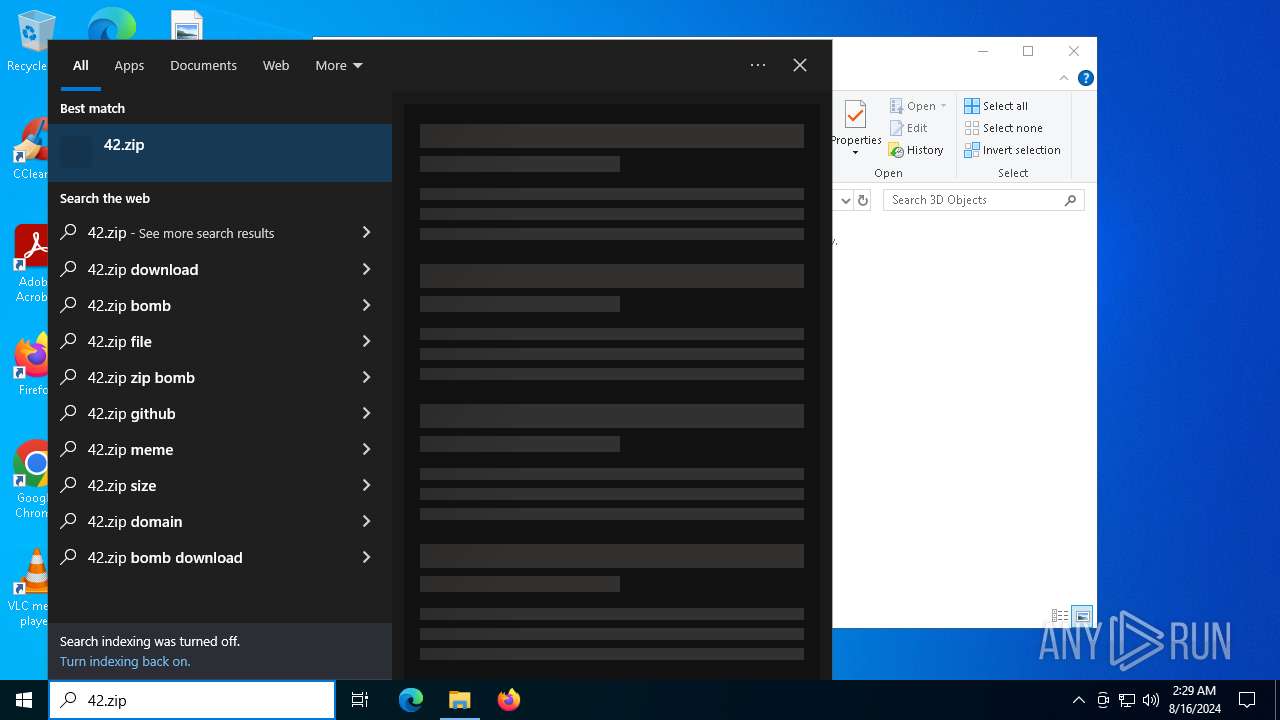
Task: Open the search panel options ellipsis
Action: point(758,65)
